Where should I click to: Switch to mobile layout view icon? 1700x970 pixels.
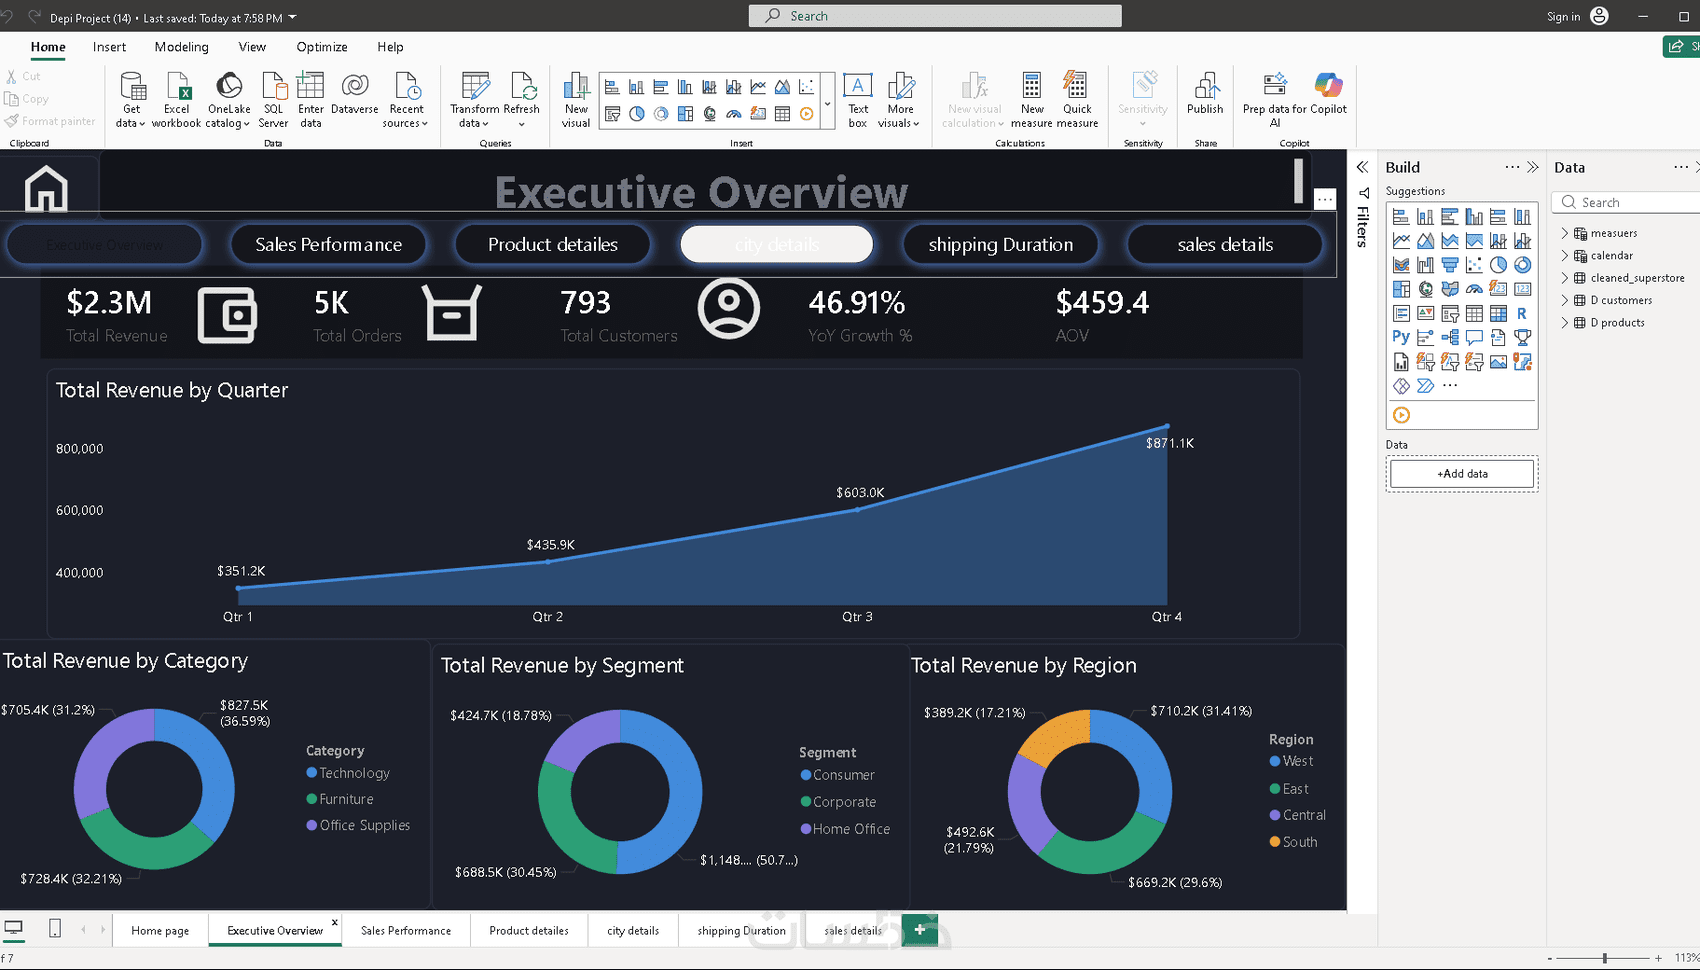coord(55,929)
